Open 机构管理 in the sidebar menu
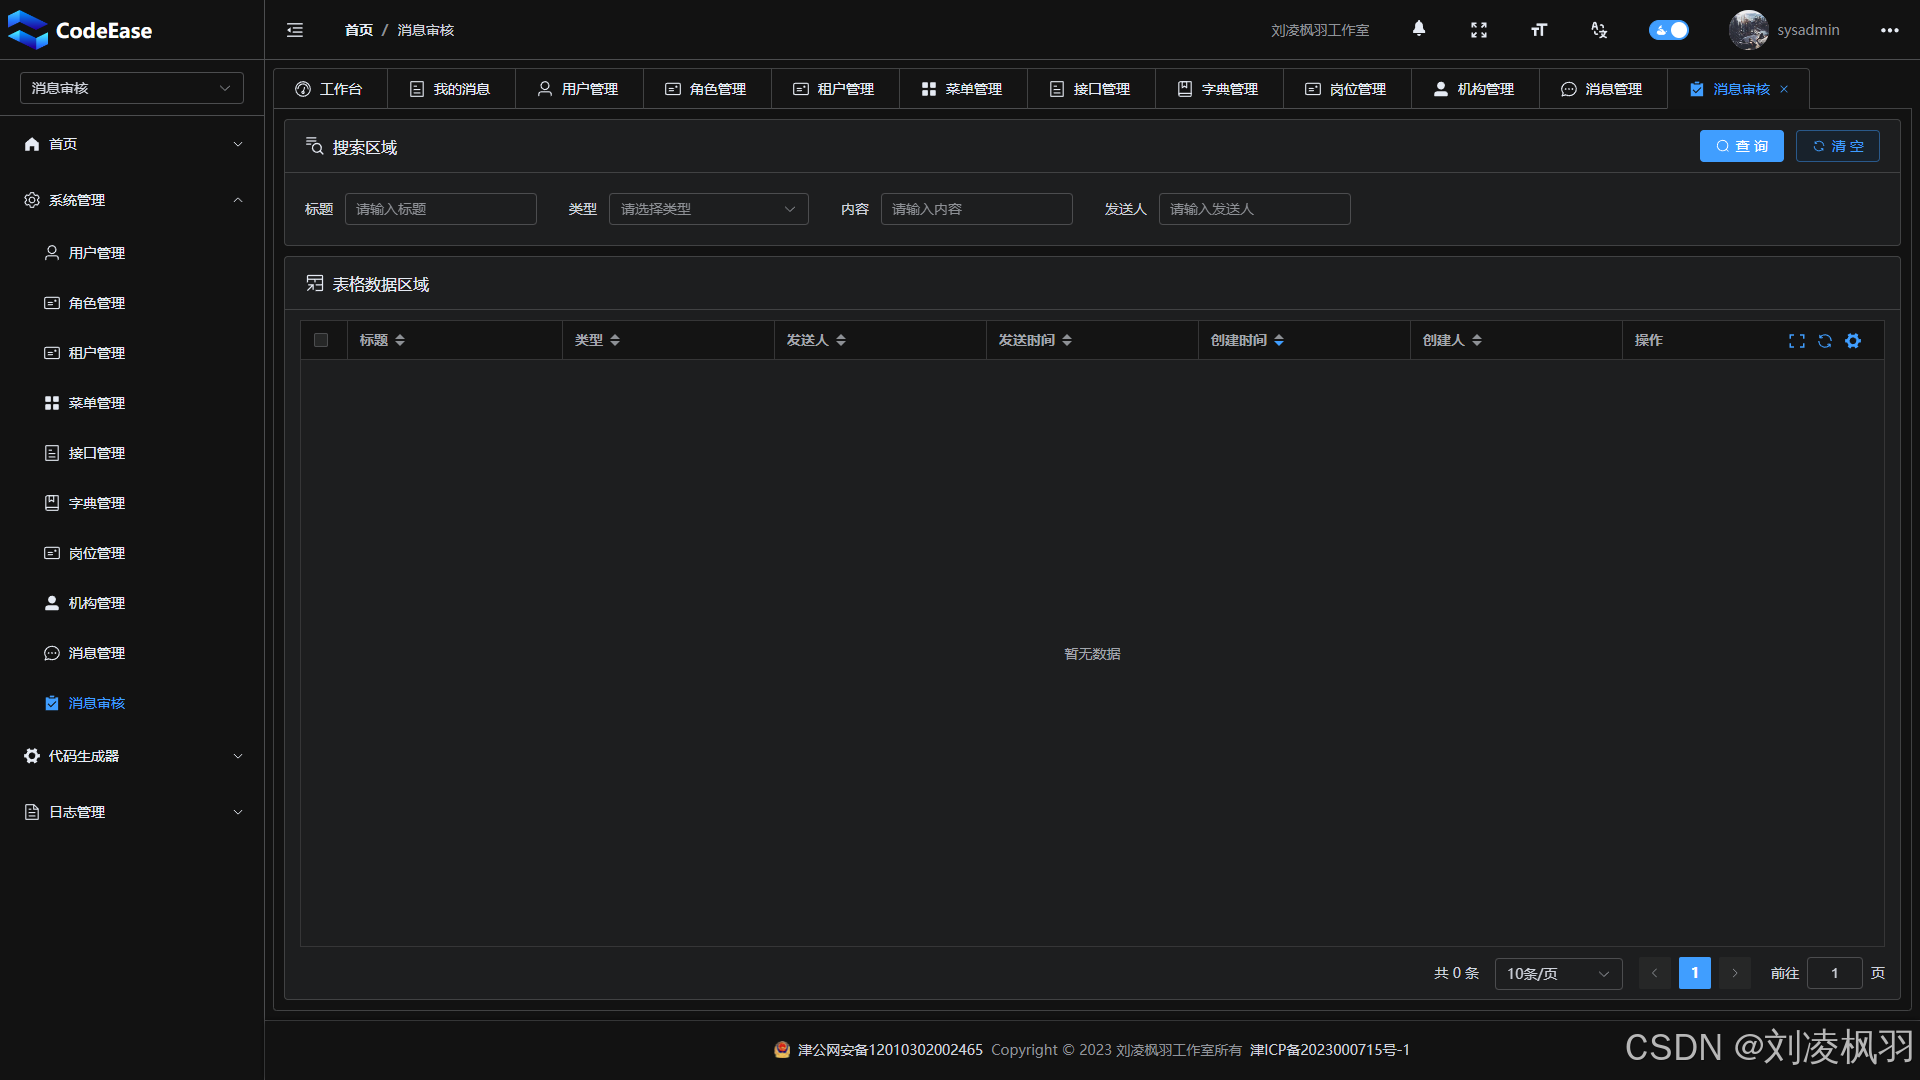This screenshot has width=1920, height=1080. click(96, 603)
